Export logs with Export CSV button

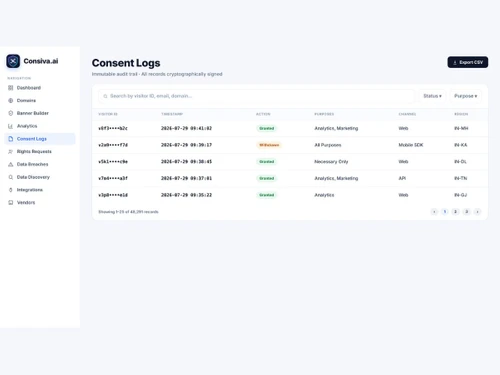tap(468, 62)
